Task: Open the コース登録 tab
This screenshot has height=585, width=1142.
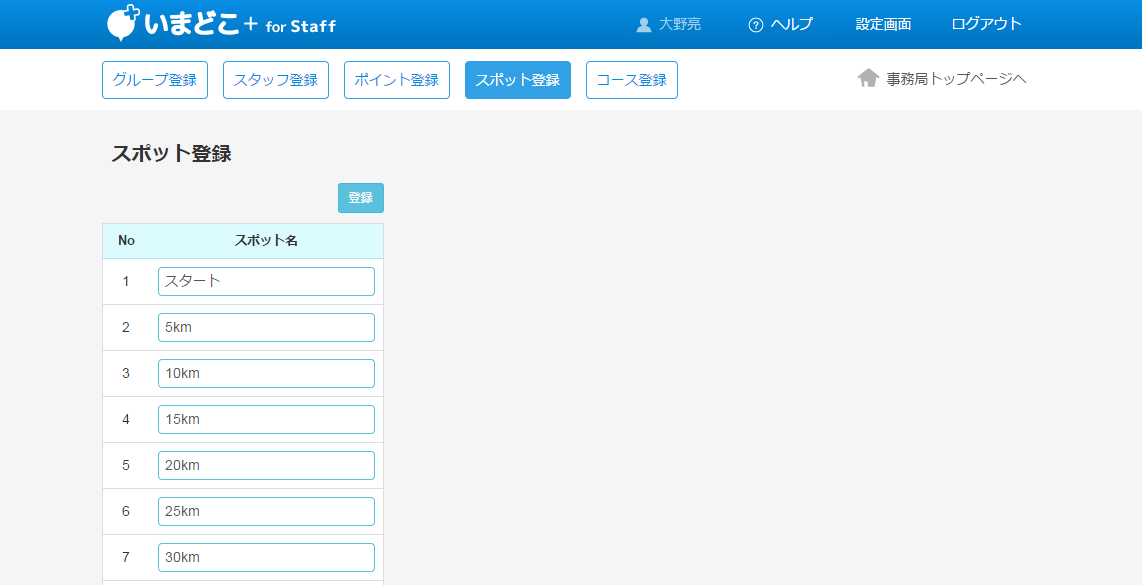Action: [x=632, y=80]
